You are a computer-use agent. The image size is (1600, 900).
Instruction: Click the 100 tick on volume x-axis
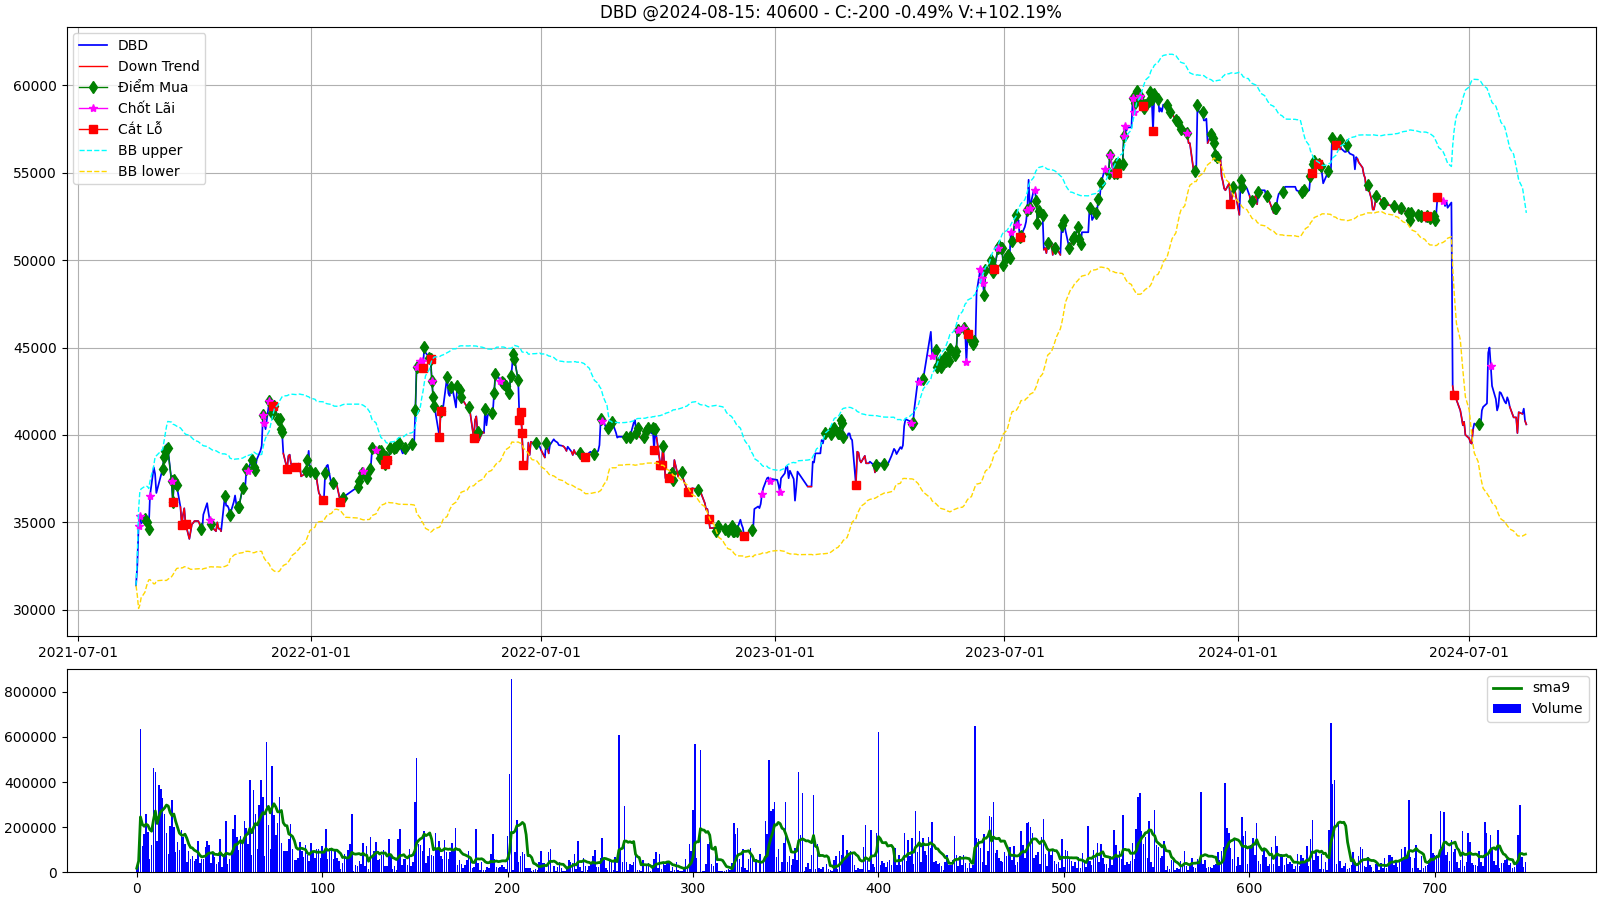(322, 888)
